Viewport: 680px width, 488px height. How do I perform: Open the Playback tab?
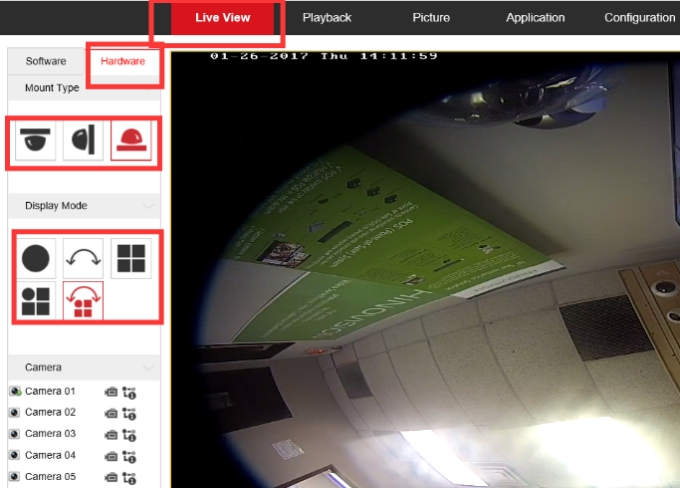(x=327, y=18)
